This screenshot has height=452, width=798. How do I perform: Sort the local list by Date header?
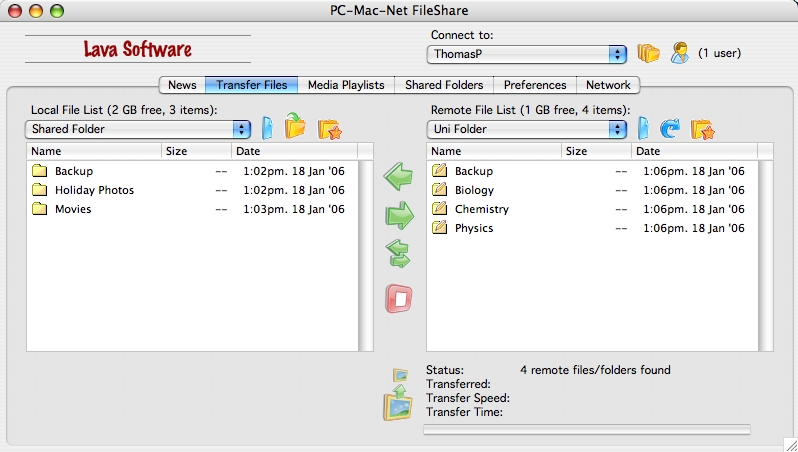[x=295, y=151]
